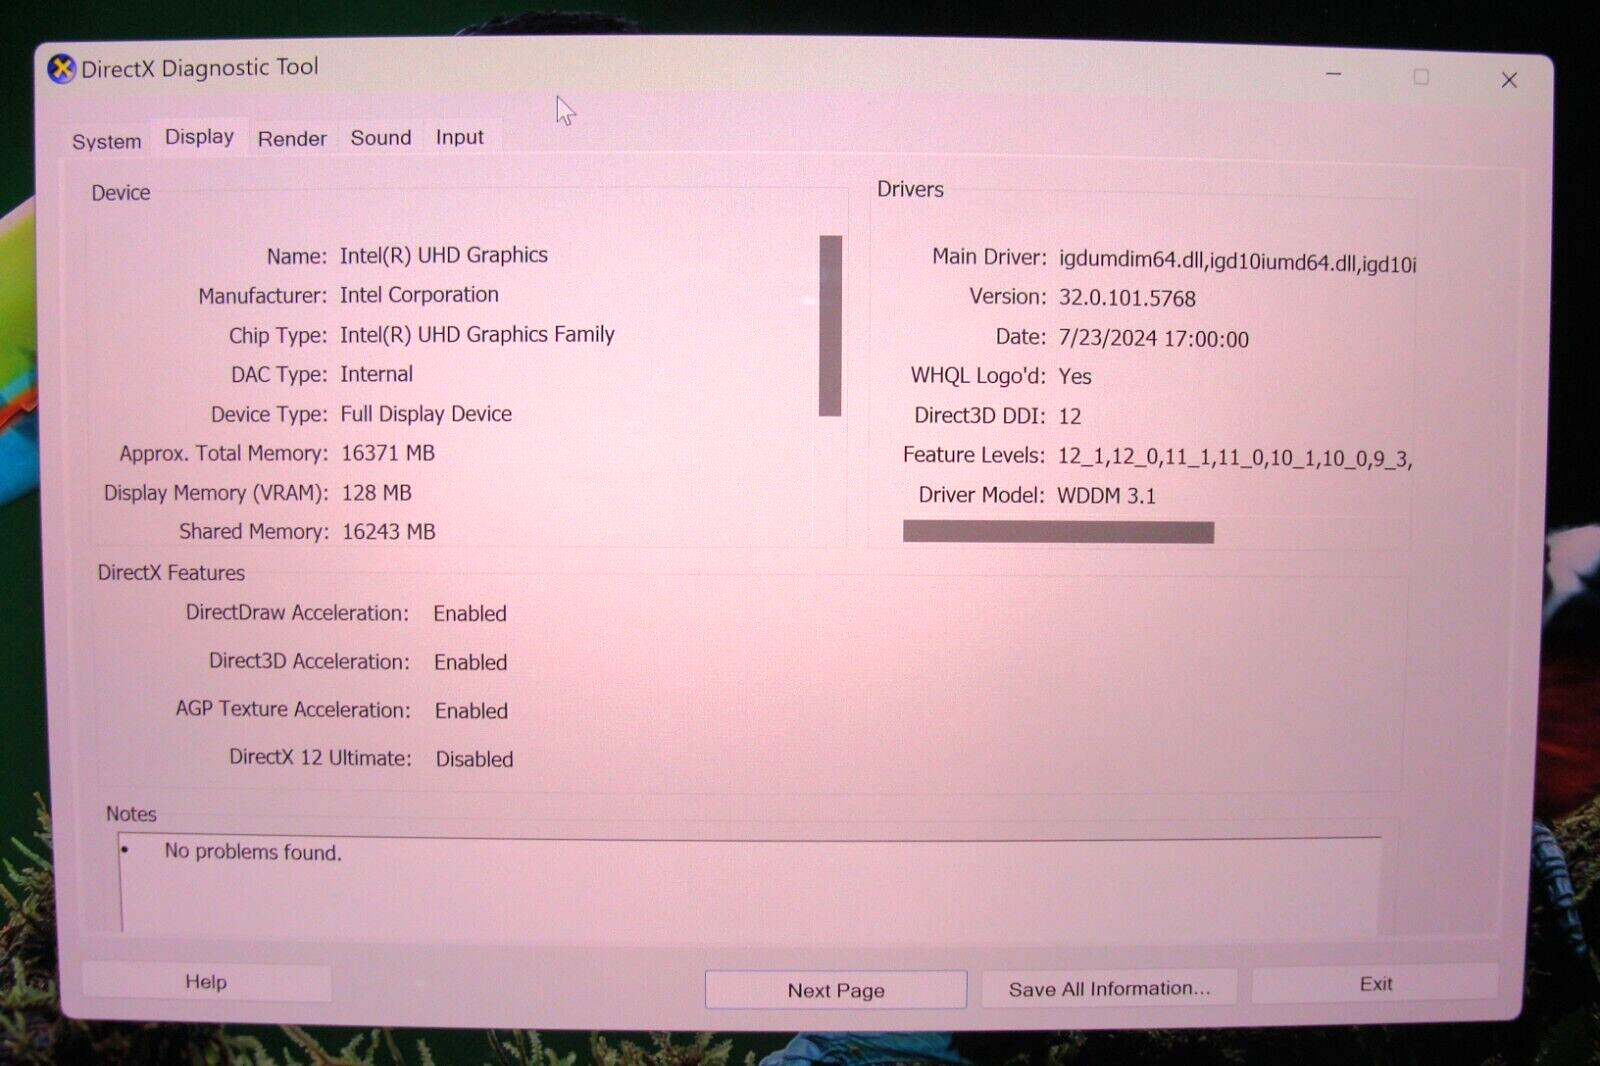The height and width of the screenshot is (1066, 1600).
Task: Click the 'Display Memory (VRAM):' label
Action: (216, 493)
